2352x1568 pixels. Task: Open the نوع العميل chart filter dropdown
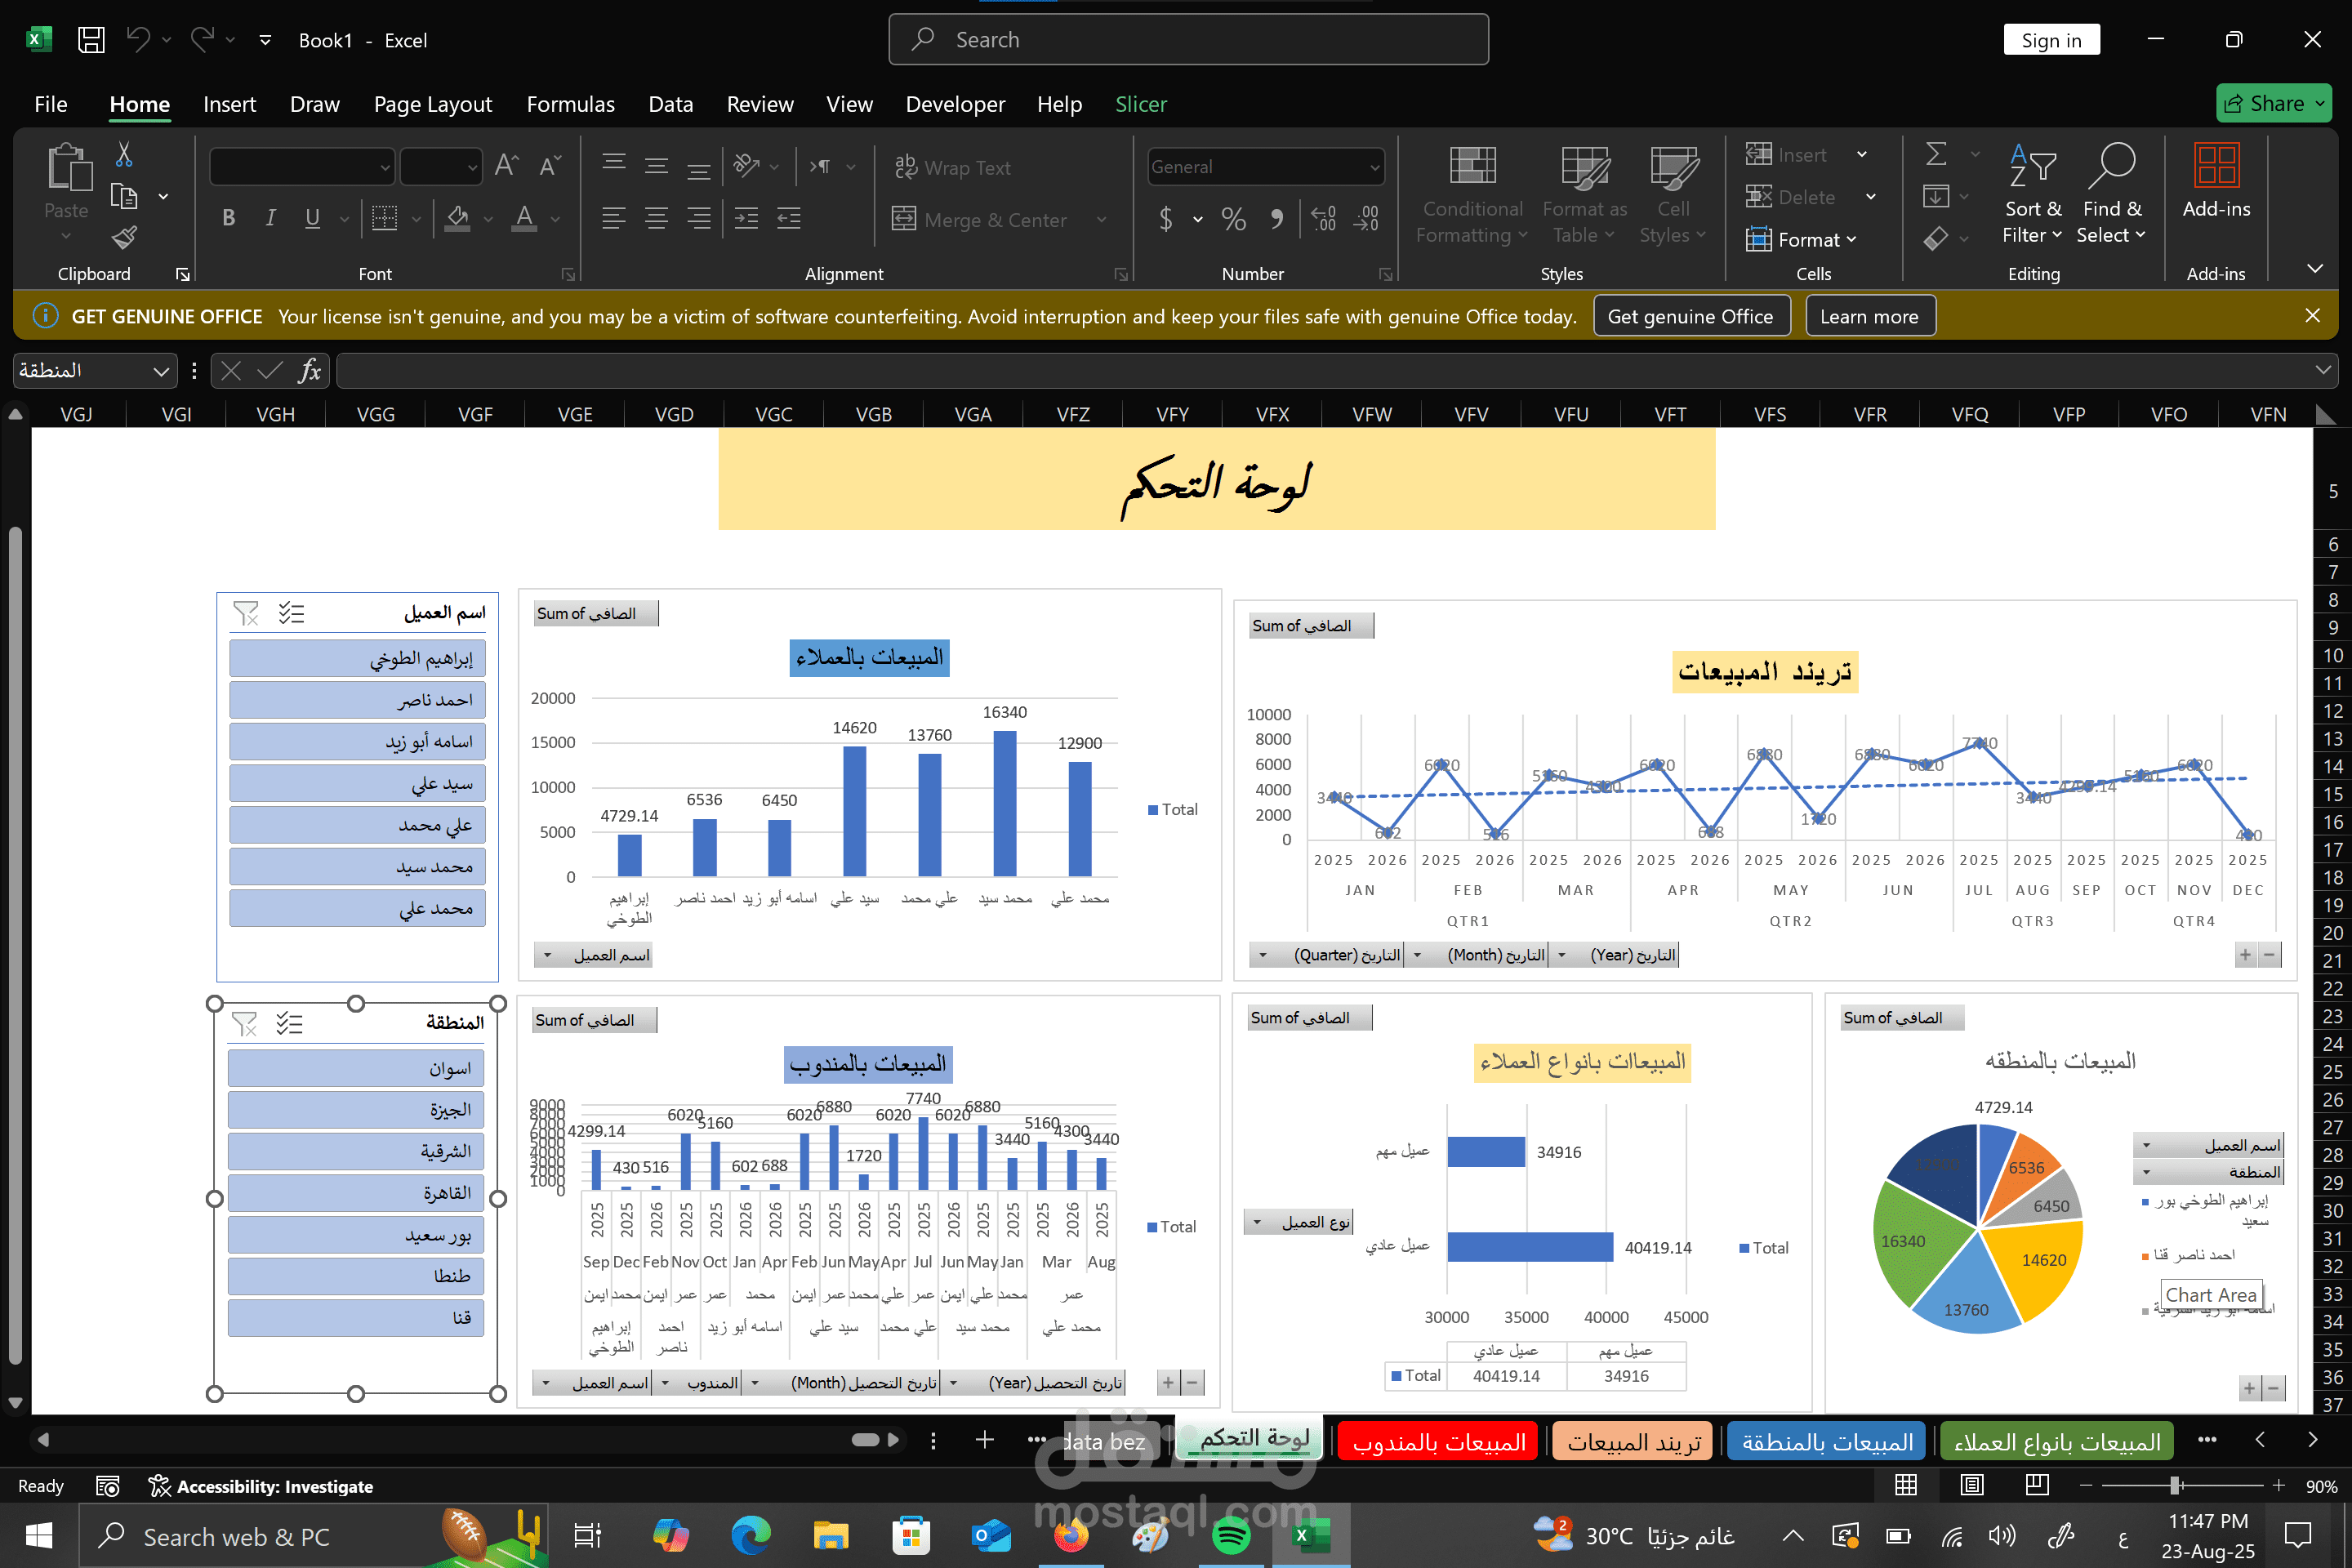pos(1259,1222)
